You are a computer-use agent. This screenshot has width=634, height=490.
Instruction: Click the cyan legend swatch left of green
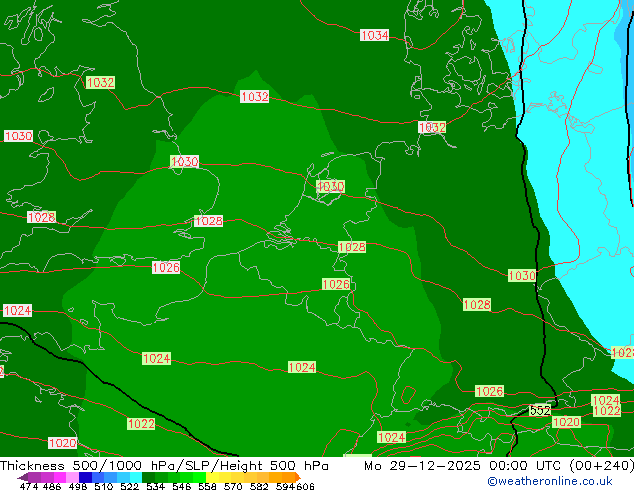point(136,477)
